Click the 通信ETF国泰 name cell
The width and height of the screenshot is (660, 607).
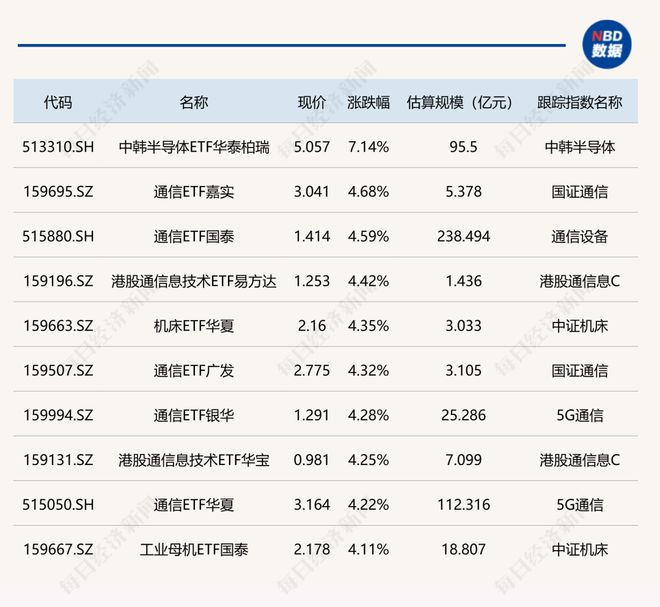coord(194,237)
